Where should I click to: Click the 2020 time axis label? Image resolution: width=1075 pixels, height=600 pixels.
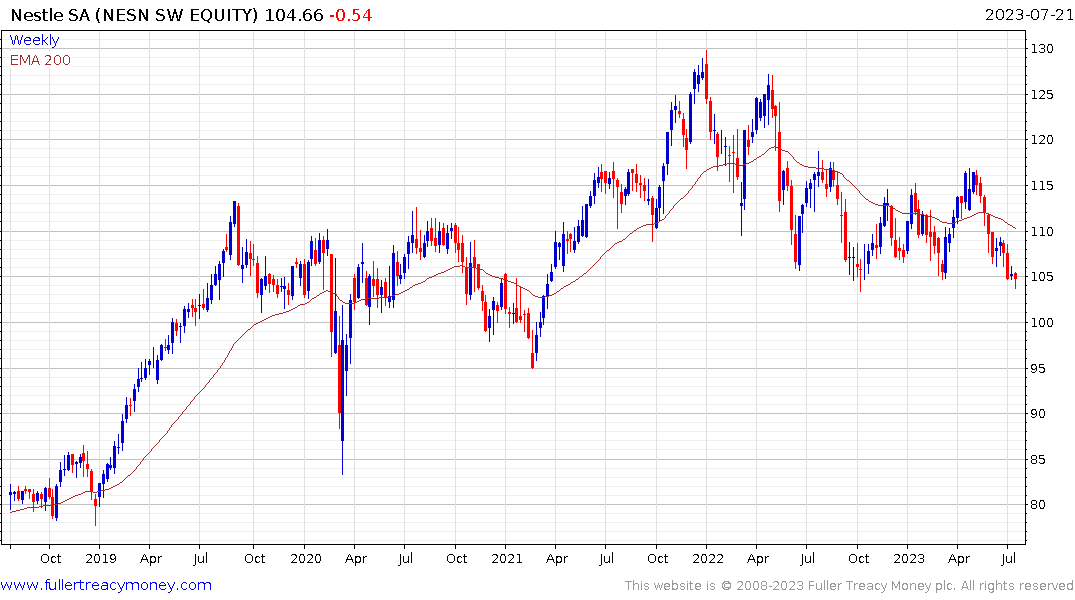[x=306, y=558]
